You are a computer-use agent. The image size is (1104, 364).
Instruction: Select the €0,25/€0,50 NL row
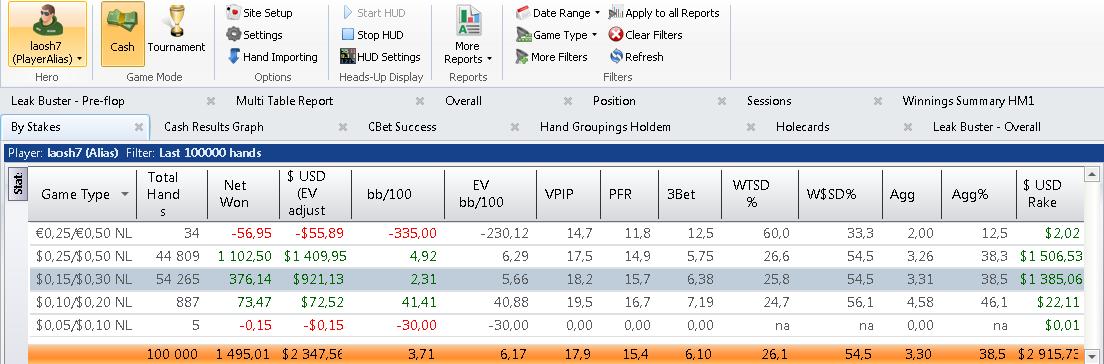(556, 234)
